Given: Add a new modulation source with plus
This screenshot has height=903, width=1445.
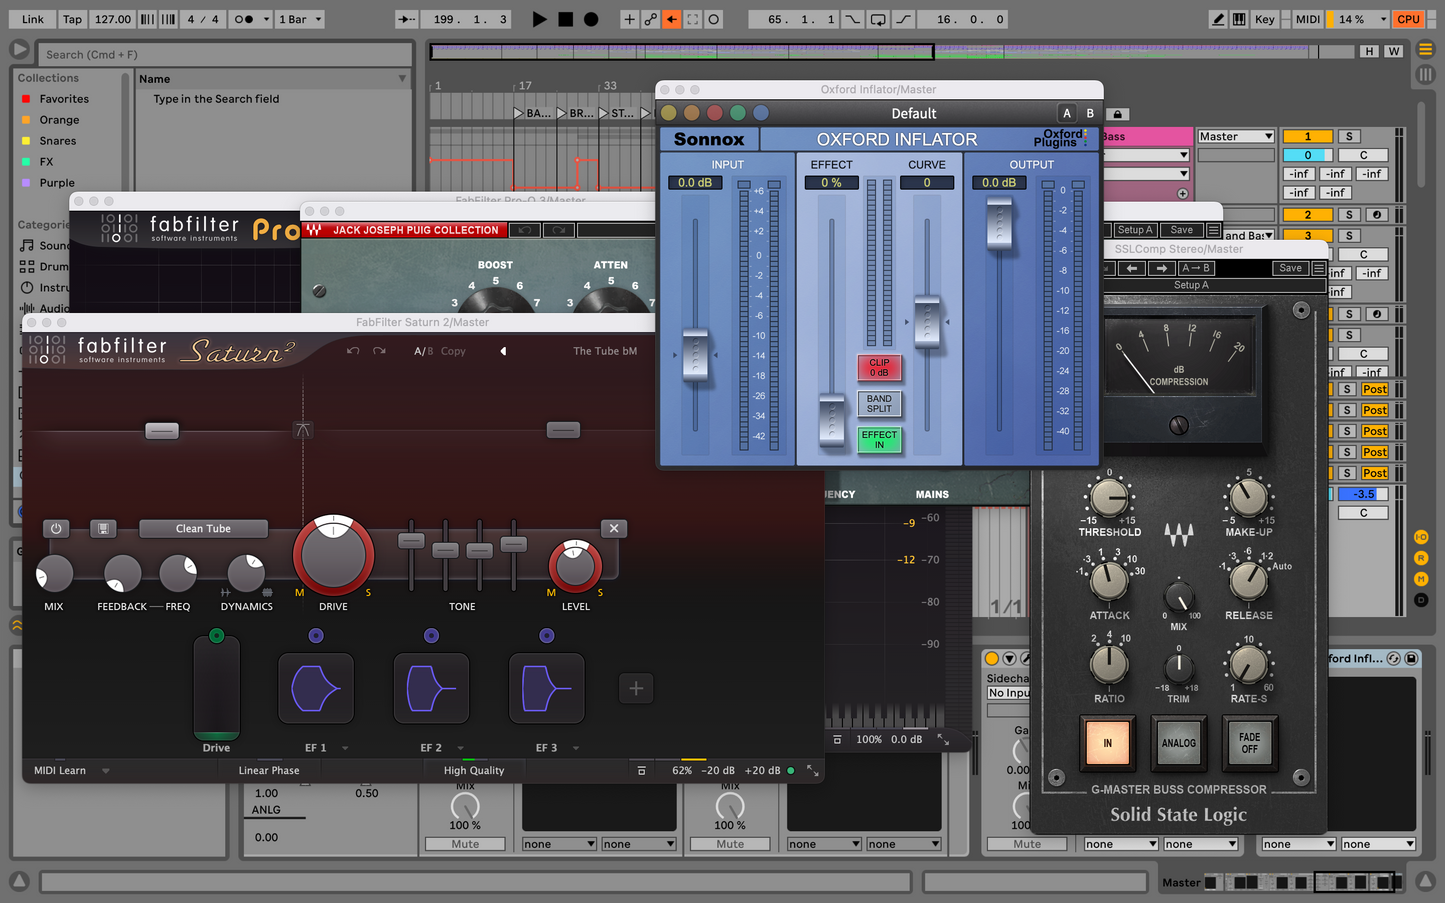Looking at the screenshot, I should click(x=636, y=688).
